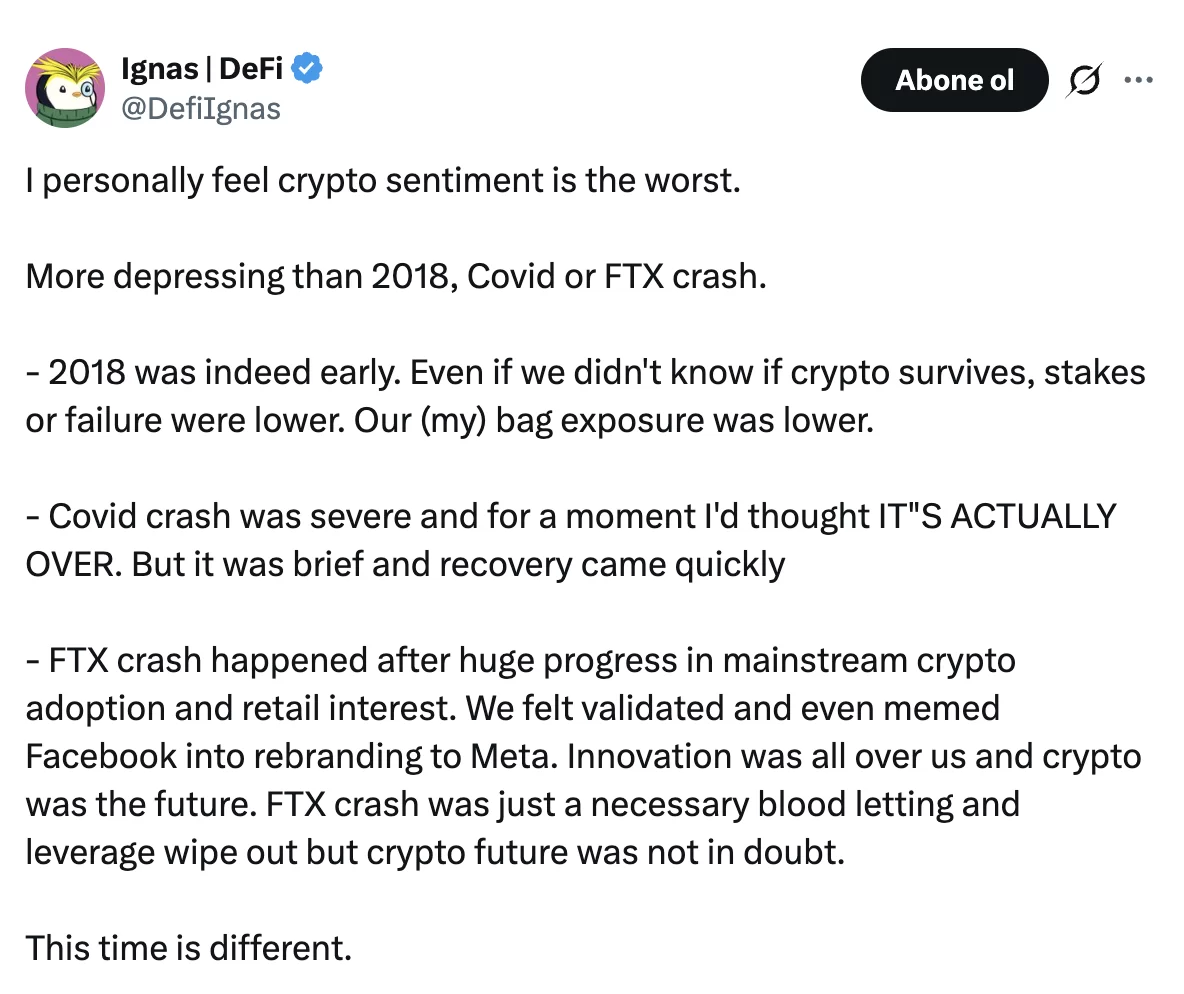Select the "2018 was indeed early" line
Screen dimensions: 1184x994
pos(585,372)
